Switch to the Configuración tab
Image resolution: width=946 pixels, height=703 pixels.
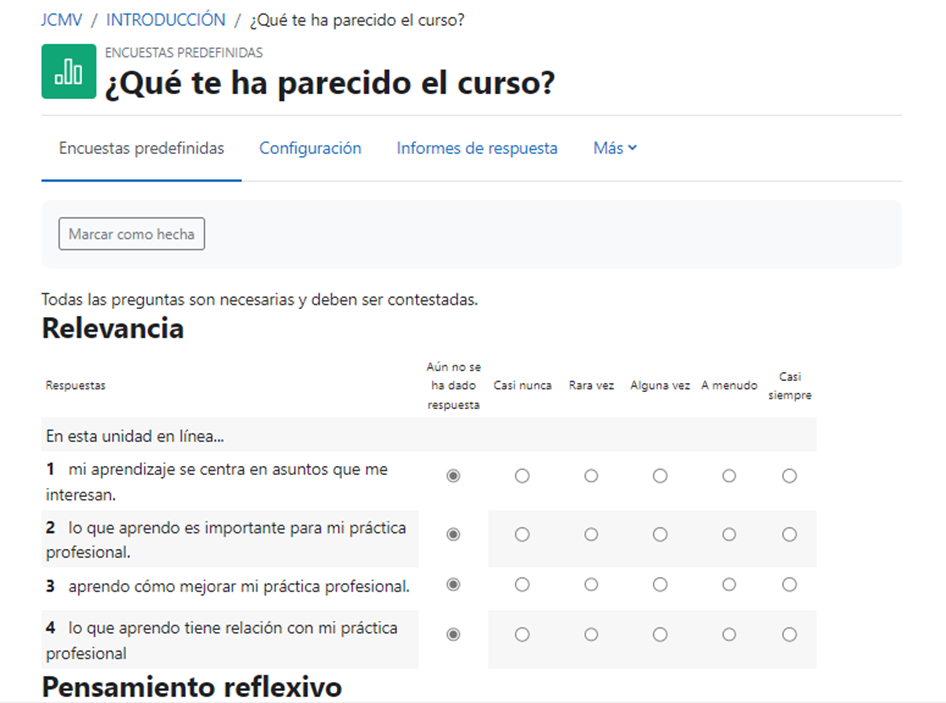[310, 147]
